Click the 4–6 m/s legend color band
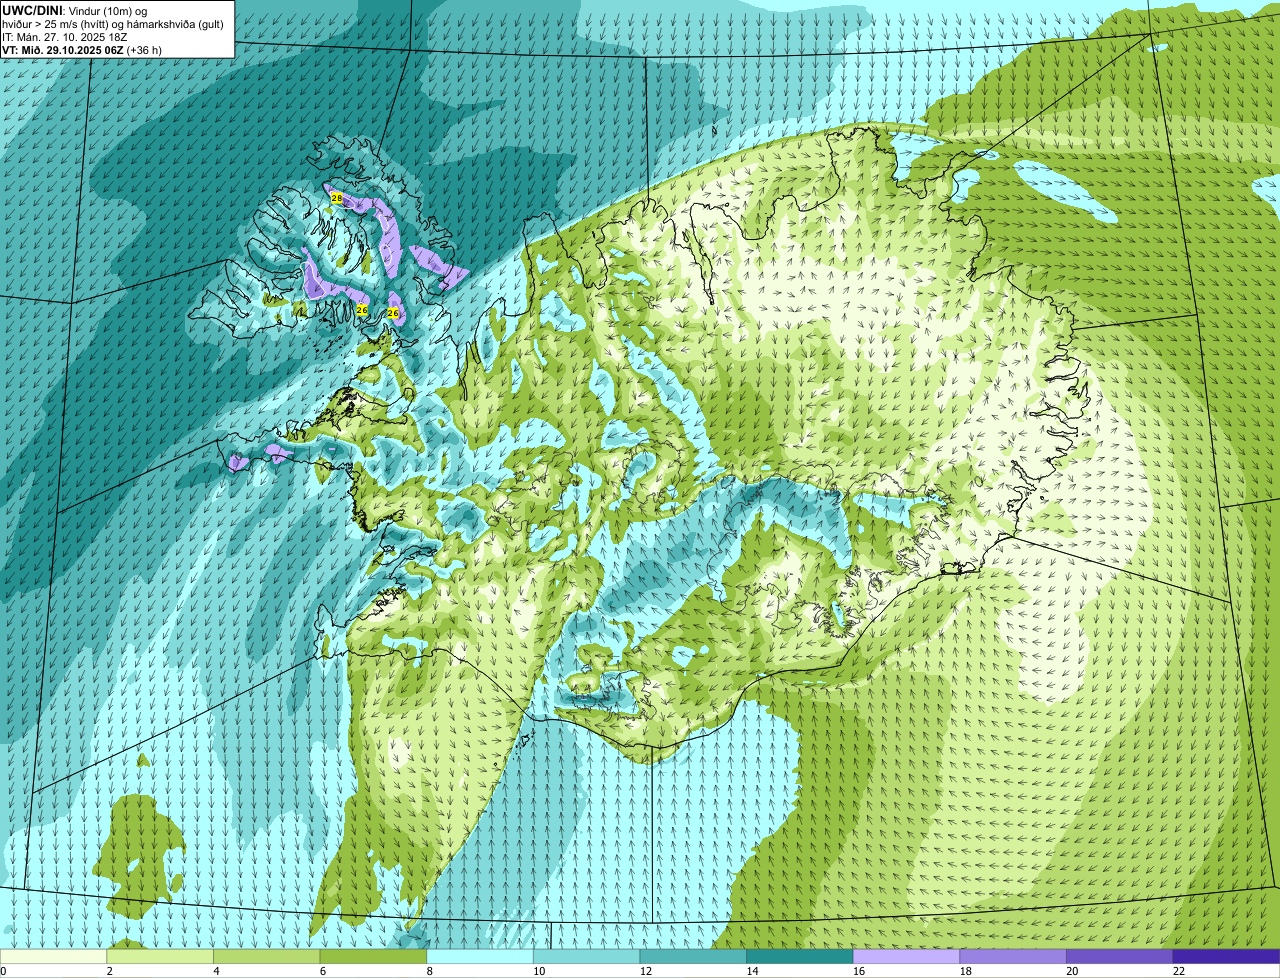1280x978 pixels. pyautogui.click(x=266, y=956)
